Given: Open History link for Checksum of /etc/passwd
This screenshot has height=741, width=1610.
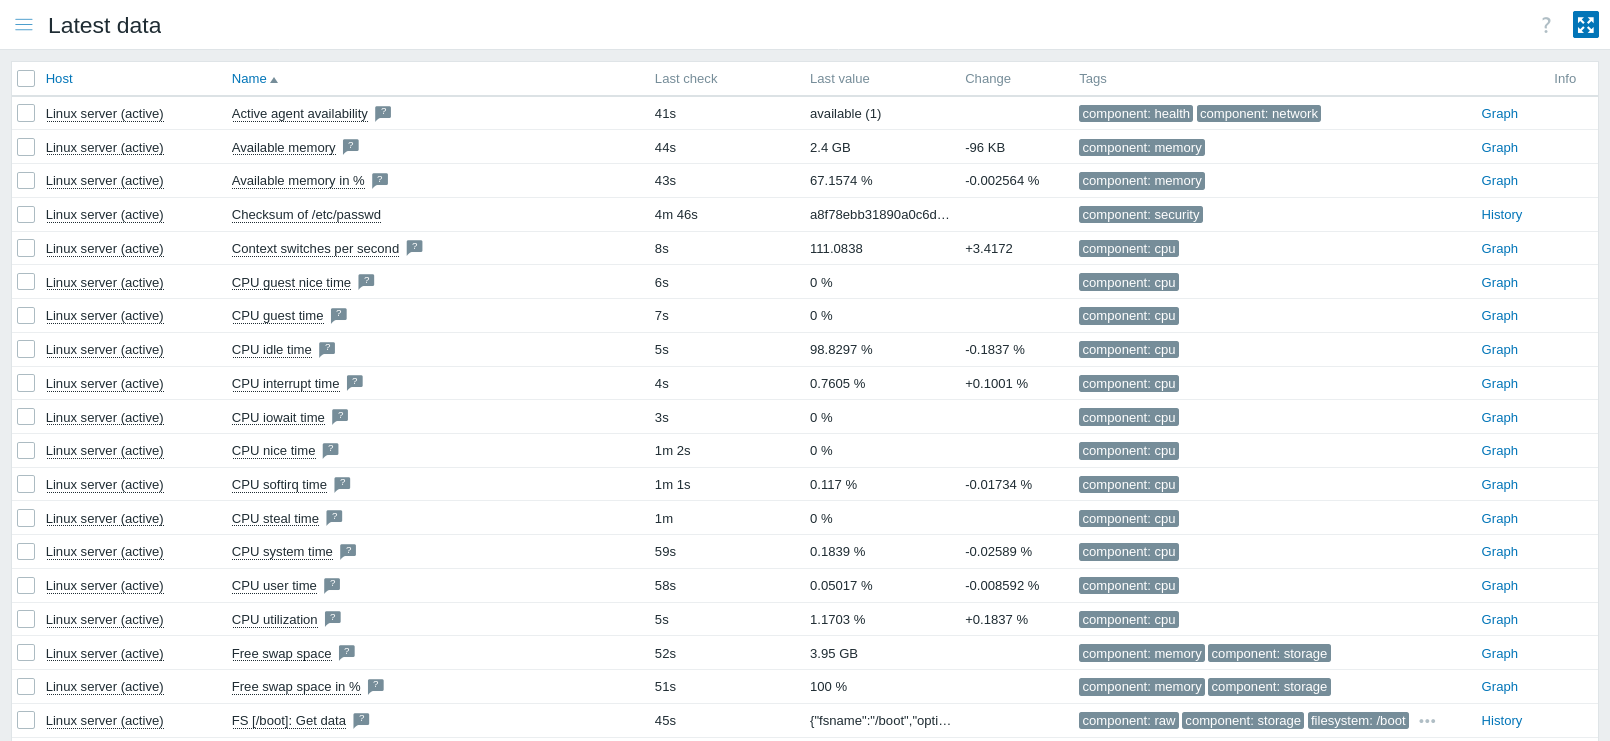Looking at the screenshot, I should [x=1501, y=215].
